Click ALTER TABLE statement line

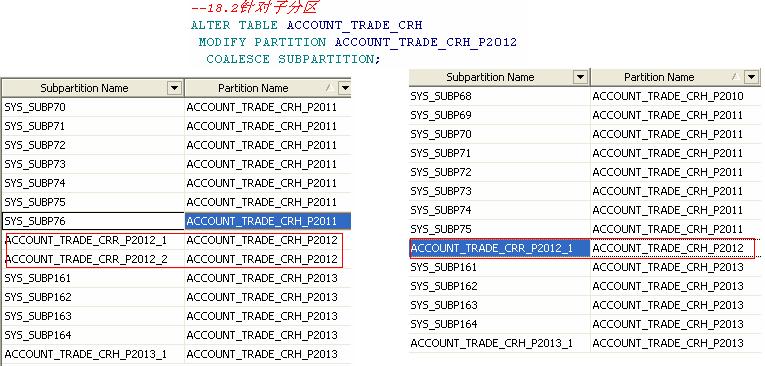pos(306,25)
